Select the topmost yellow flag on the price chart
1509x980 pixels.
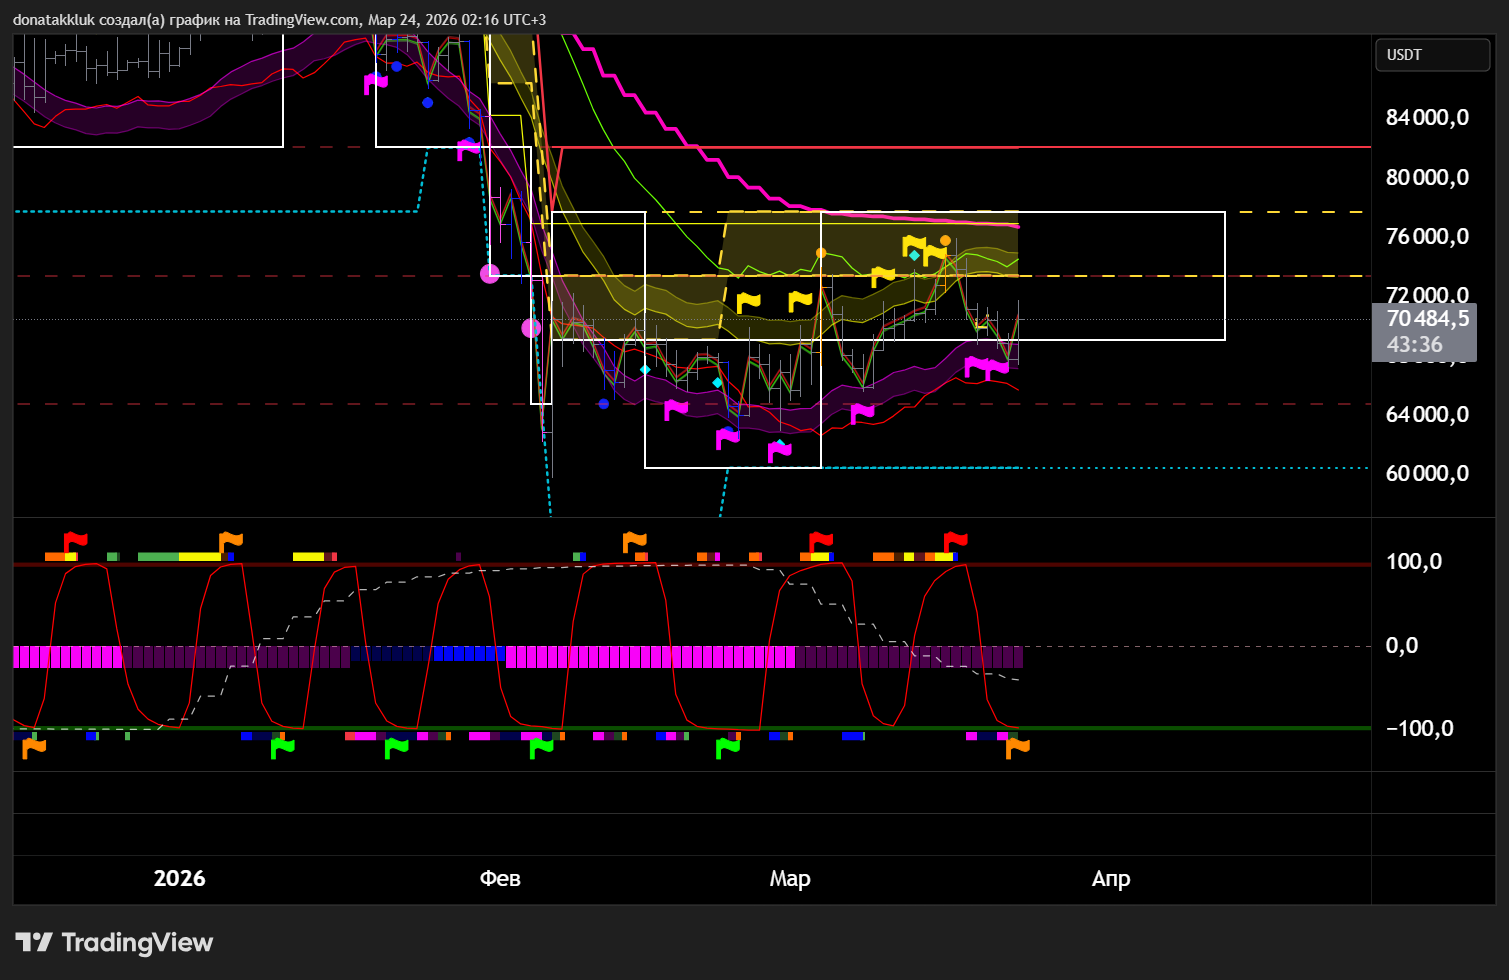[x=913, y=244]
